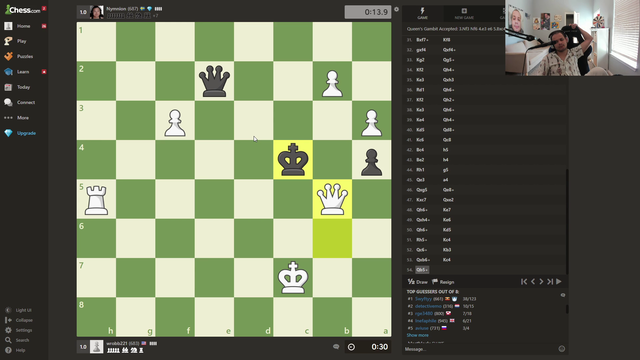Open the Learn sidebar item
The width and height of the screenshot is (640, 360).
click(23, 72)
